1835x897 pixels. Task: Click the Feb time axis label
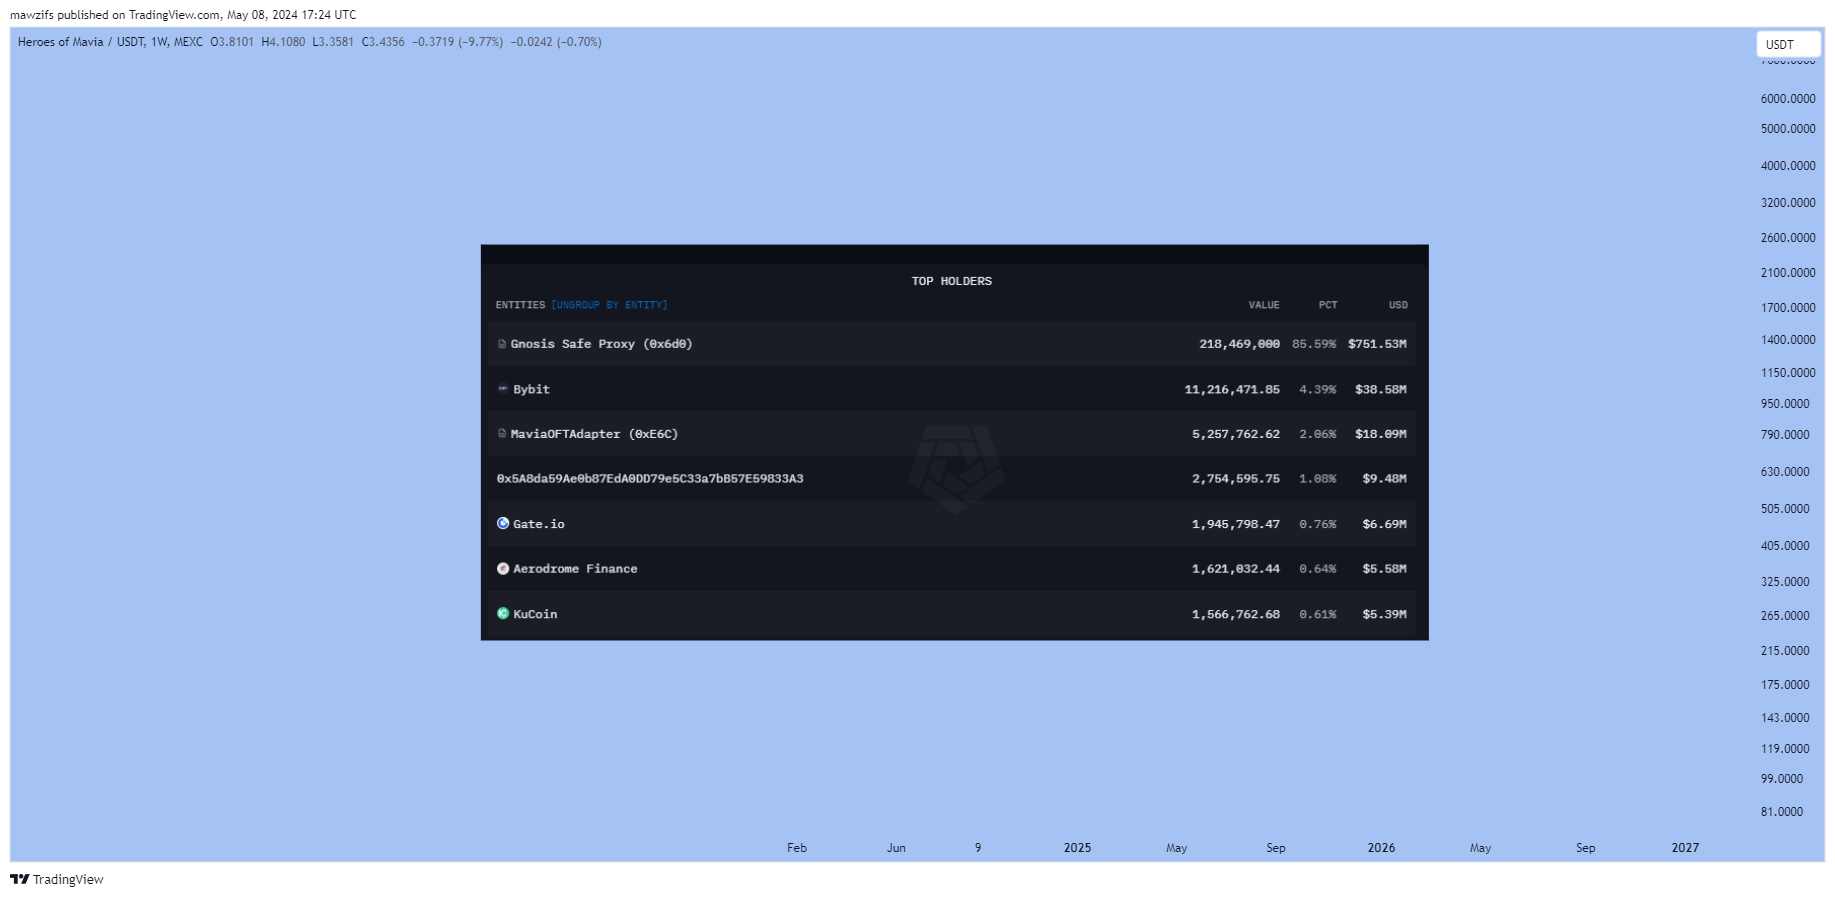797,848
